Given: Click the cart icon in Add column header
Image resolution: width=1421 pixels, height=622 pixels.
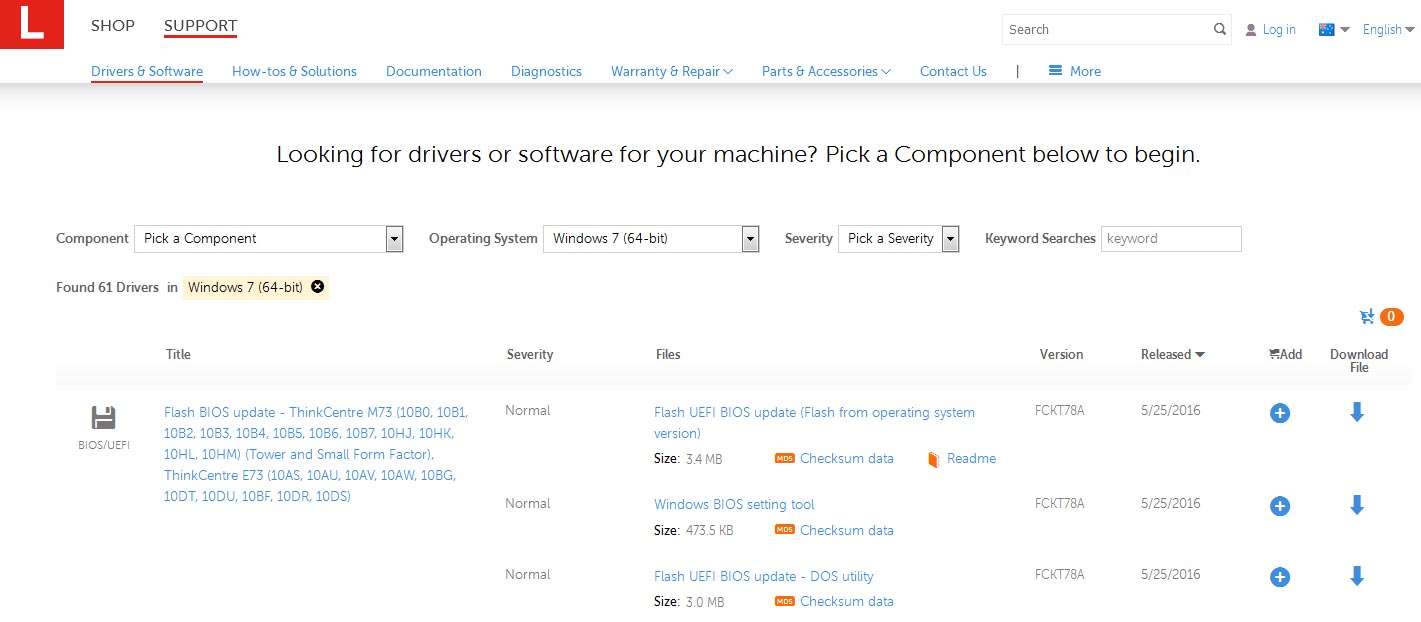Looking at the screenshot, I should pos(1274,354).
